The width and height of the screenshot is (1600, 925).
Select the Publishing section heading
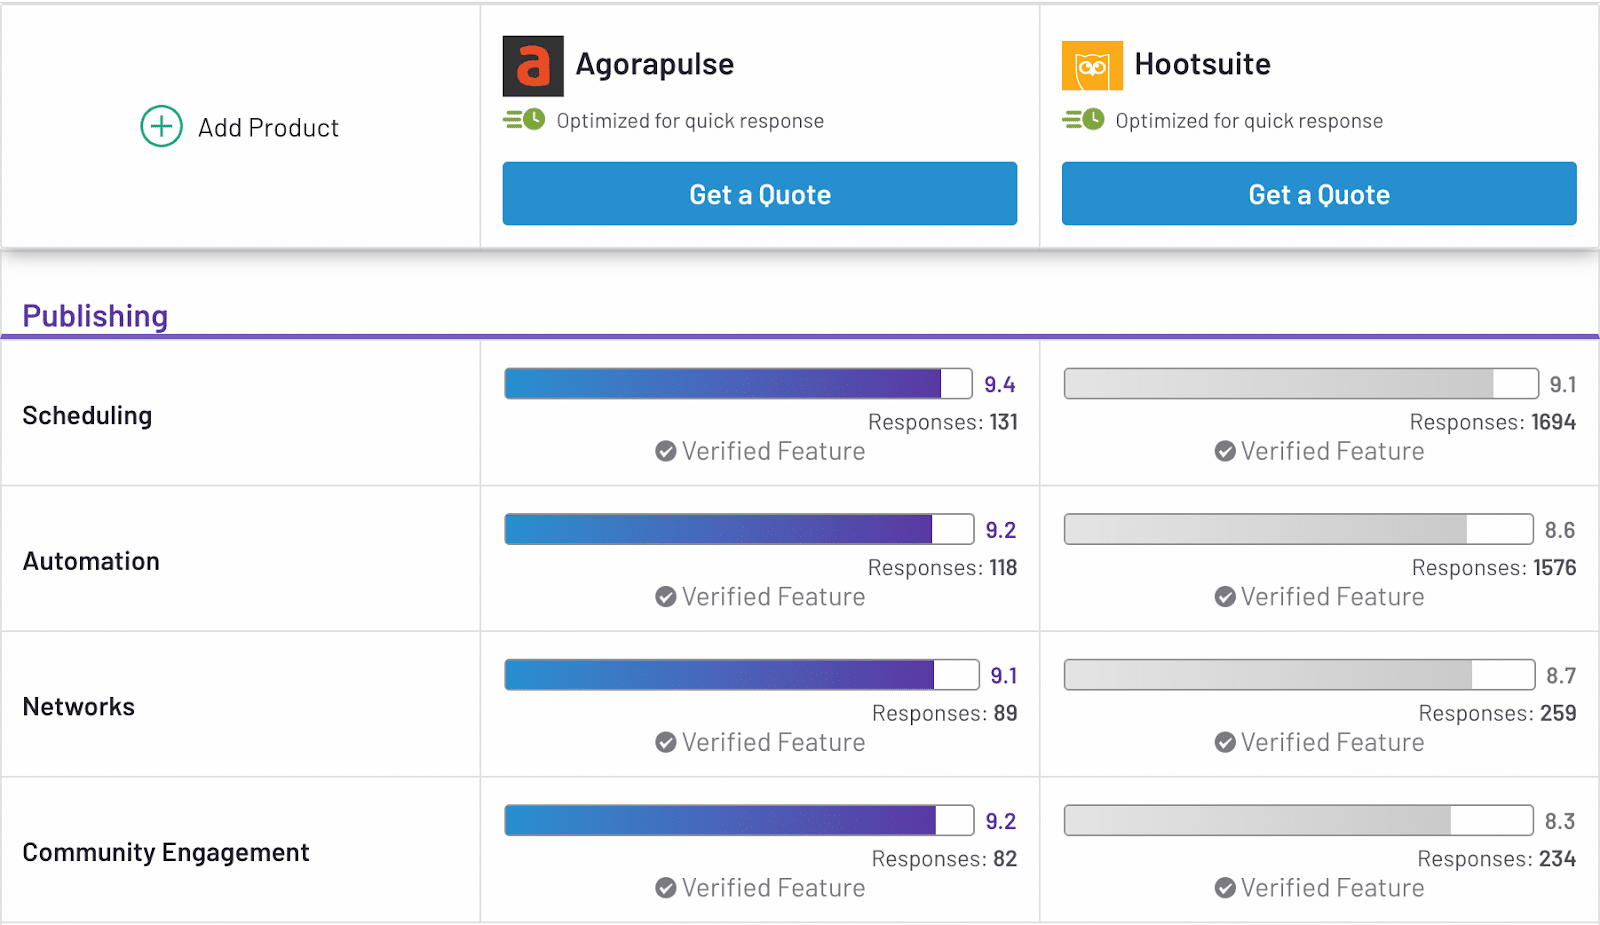click(95, 316)
